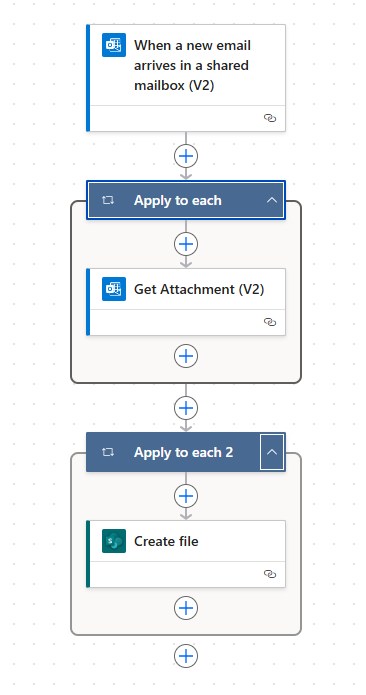Collapse the Apply to each 2 loop
366x695 pixels.
click(x=272, y=452)
